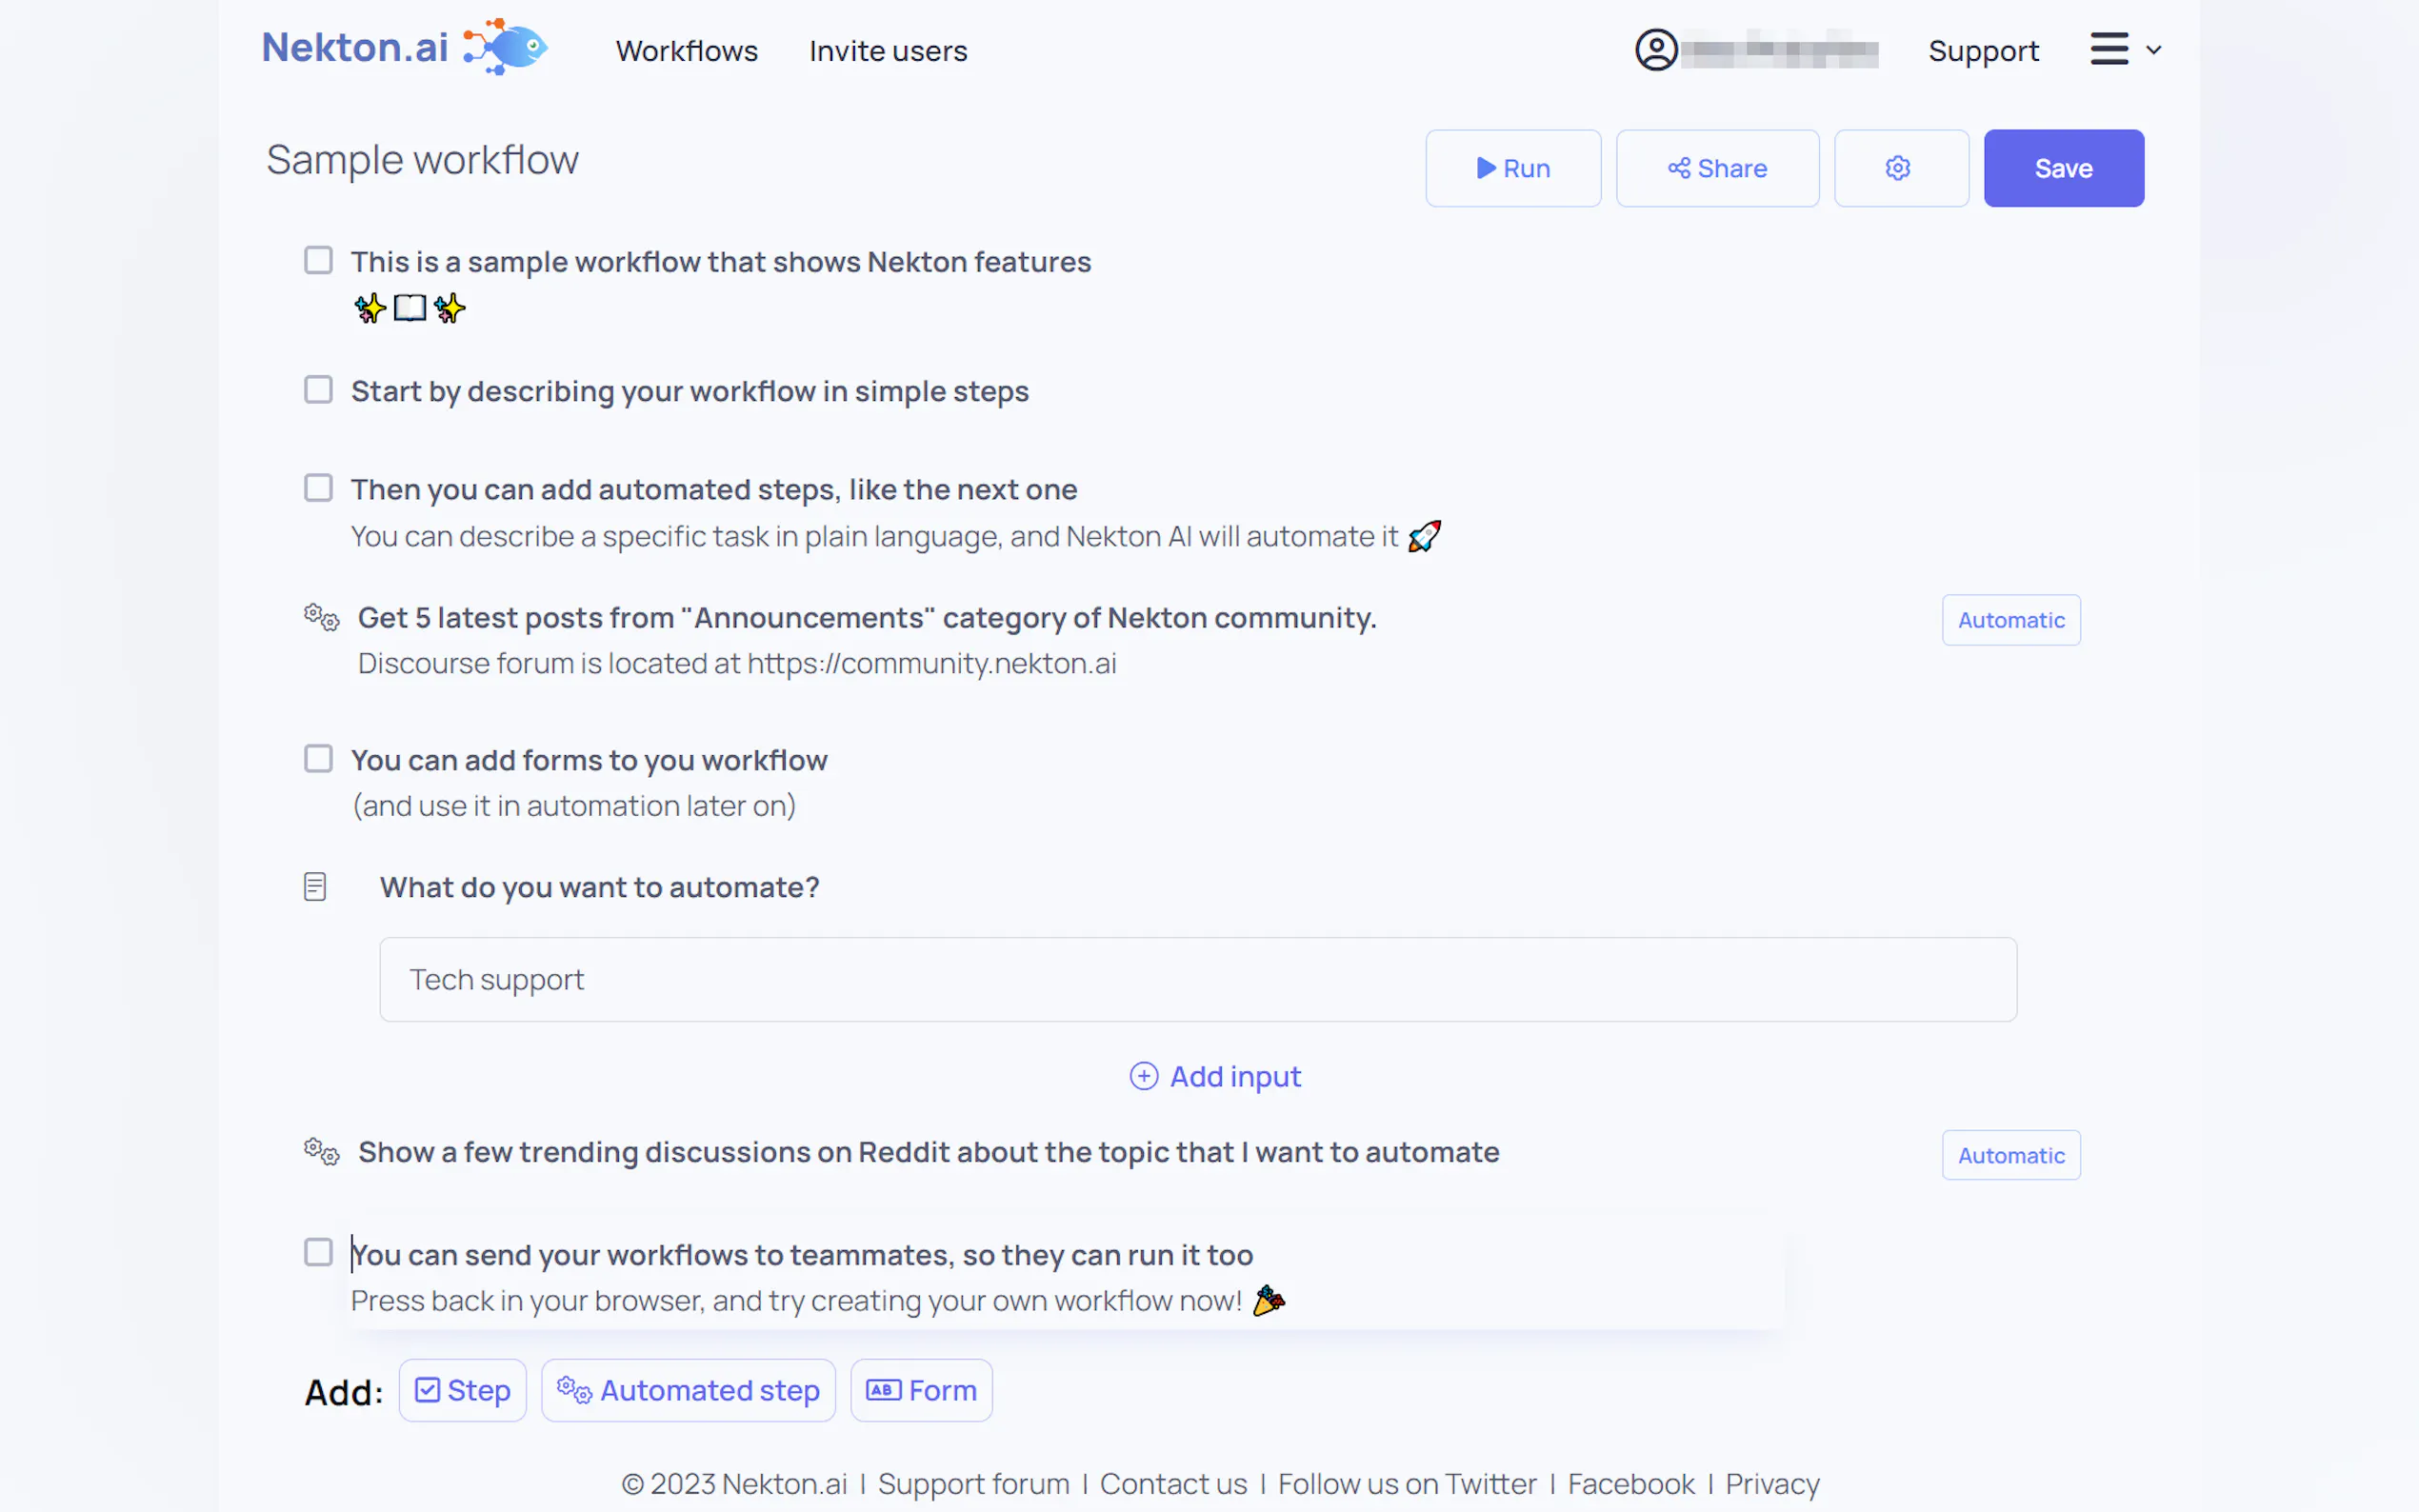Click the 'Tech support' input field

click(x=1197, y=979)
